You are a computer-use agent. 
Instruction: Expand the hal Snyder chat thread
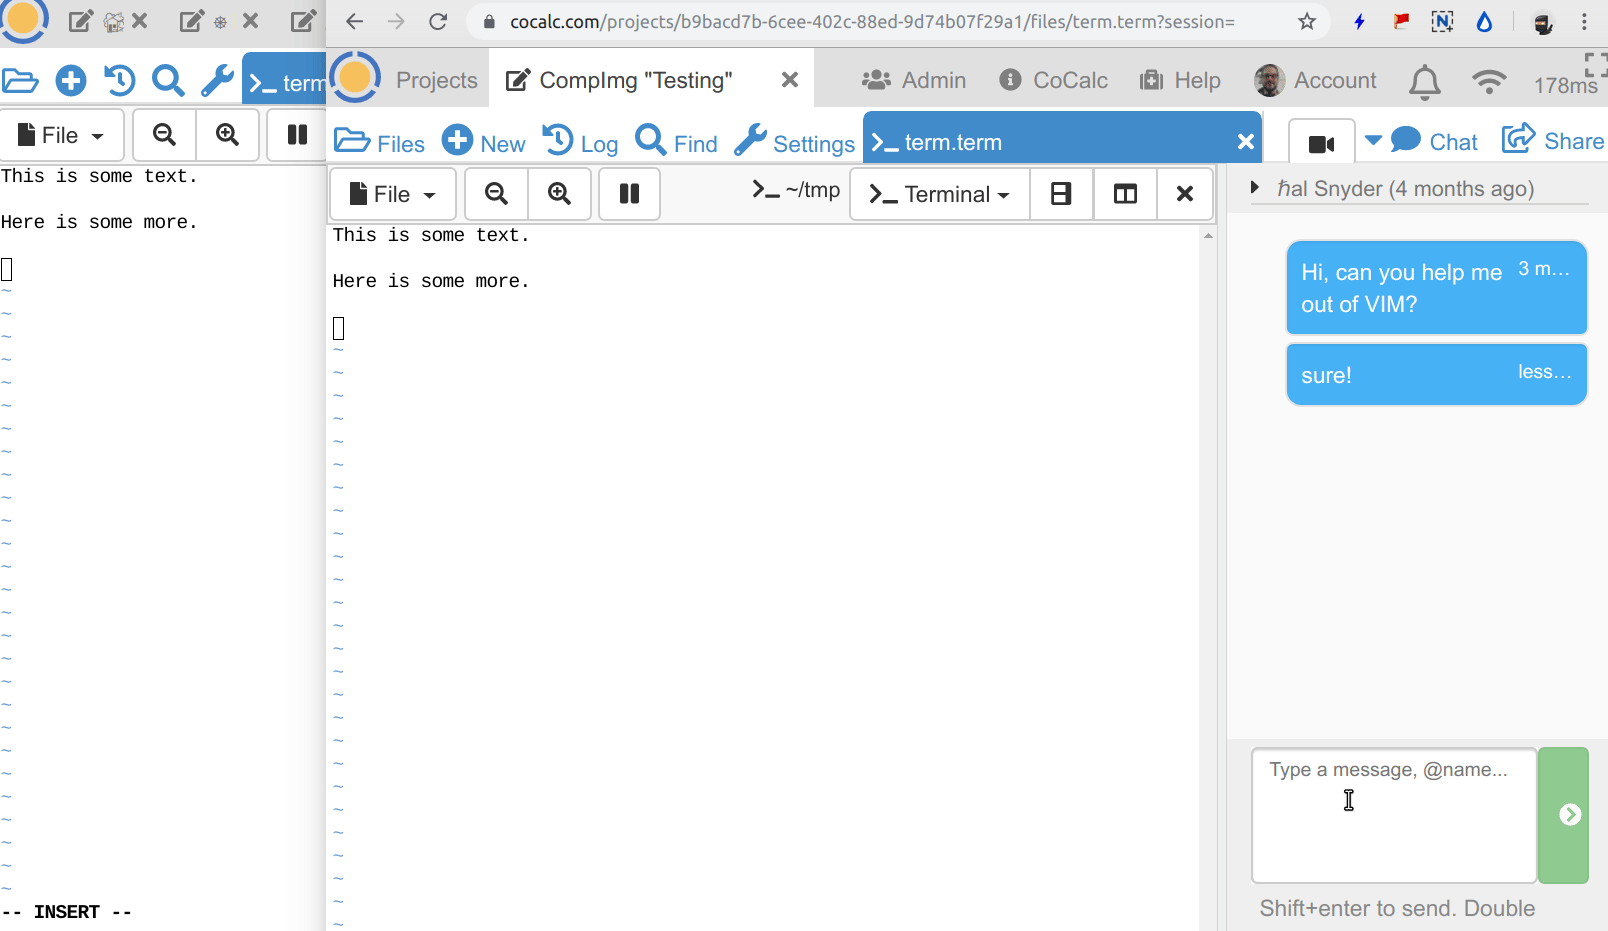[x=1255, y=188]
